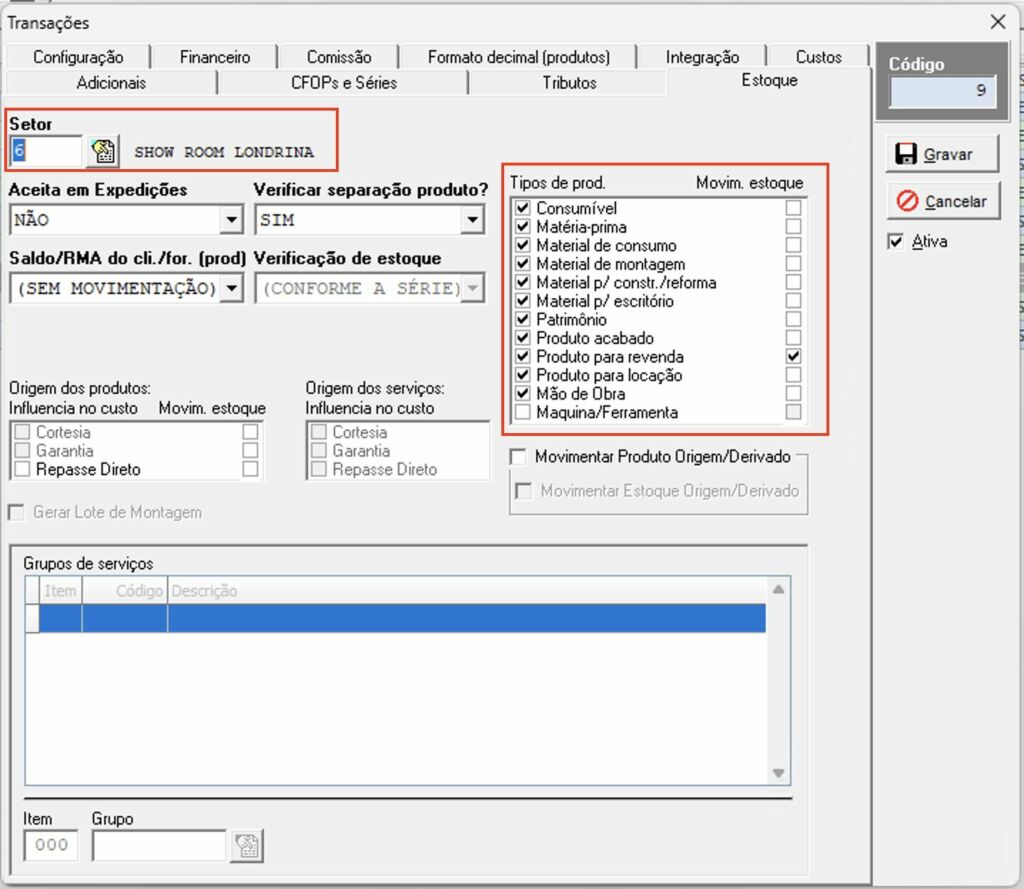The height and width of the screenshot is (889, 1024).
Task: Uncheck Material de consumo type
Action: [x=522, y=245]
